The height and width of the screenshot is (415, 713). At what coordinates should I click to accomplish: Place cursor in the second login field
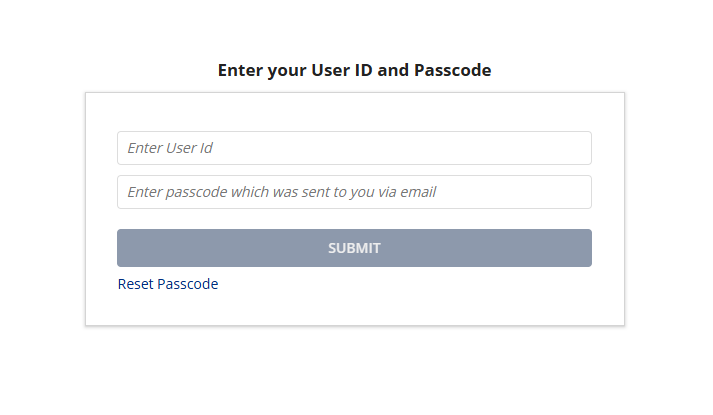(x=354, y=192)
